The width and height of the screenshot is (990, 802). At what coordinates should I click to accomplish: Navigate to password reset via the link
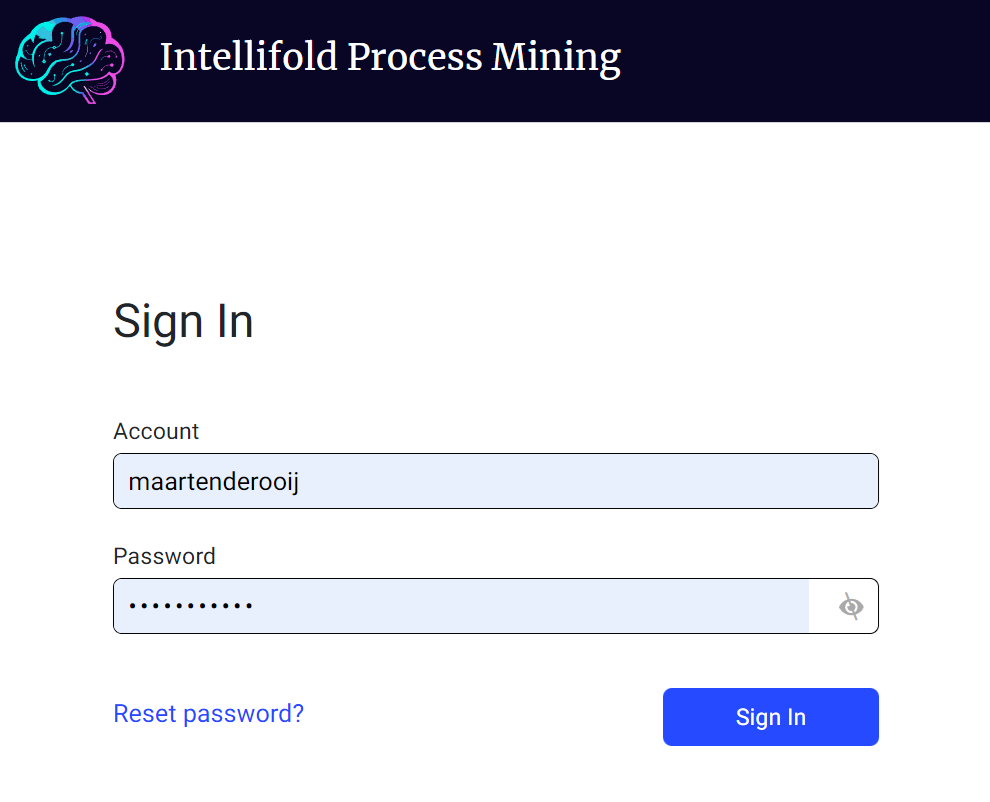click(x=208, y=713)
